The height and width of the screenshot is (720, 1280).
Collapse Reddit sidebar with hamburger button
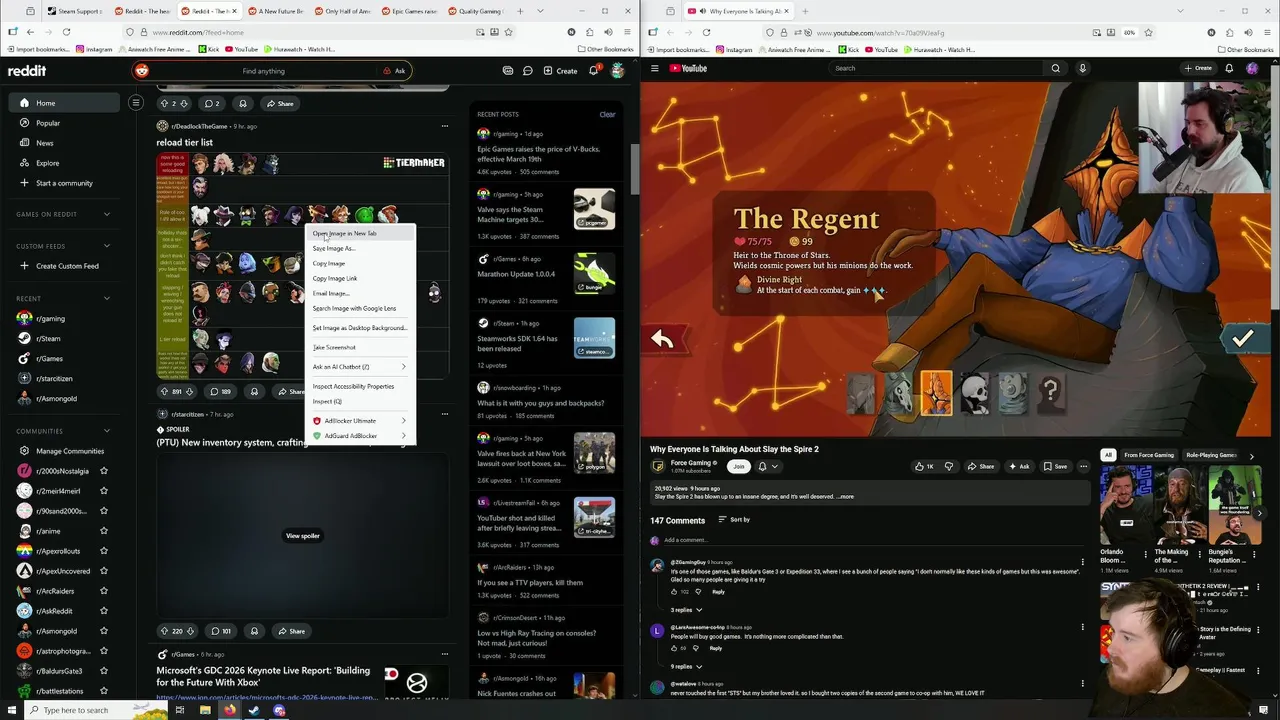coord(136,102)
